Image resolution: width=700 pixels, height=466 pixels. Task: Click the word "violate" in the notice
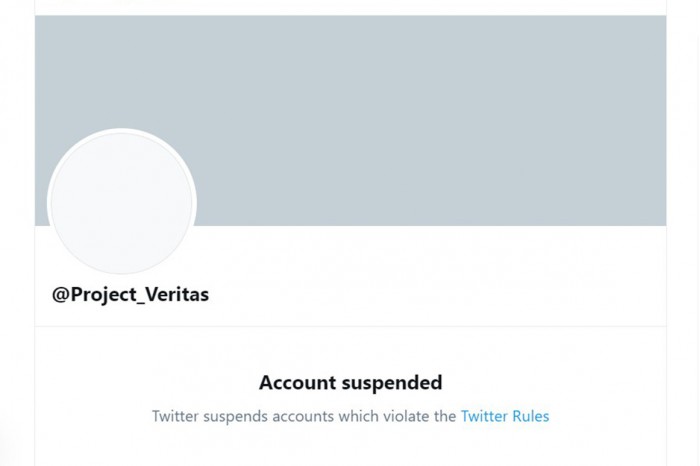[395, 416]
